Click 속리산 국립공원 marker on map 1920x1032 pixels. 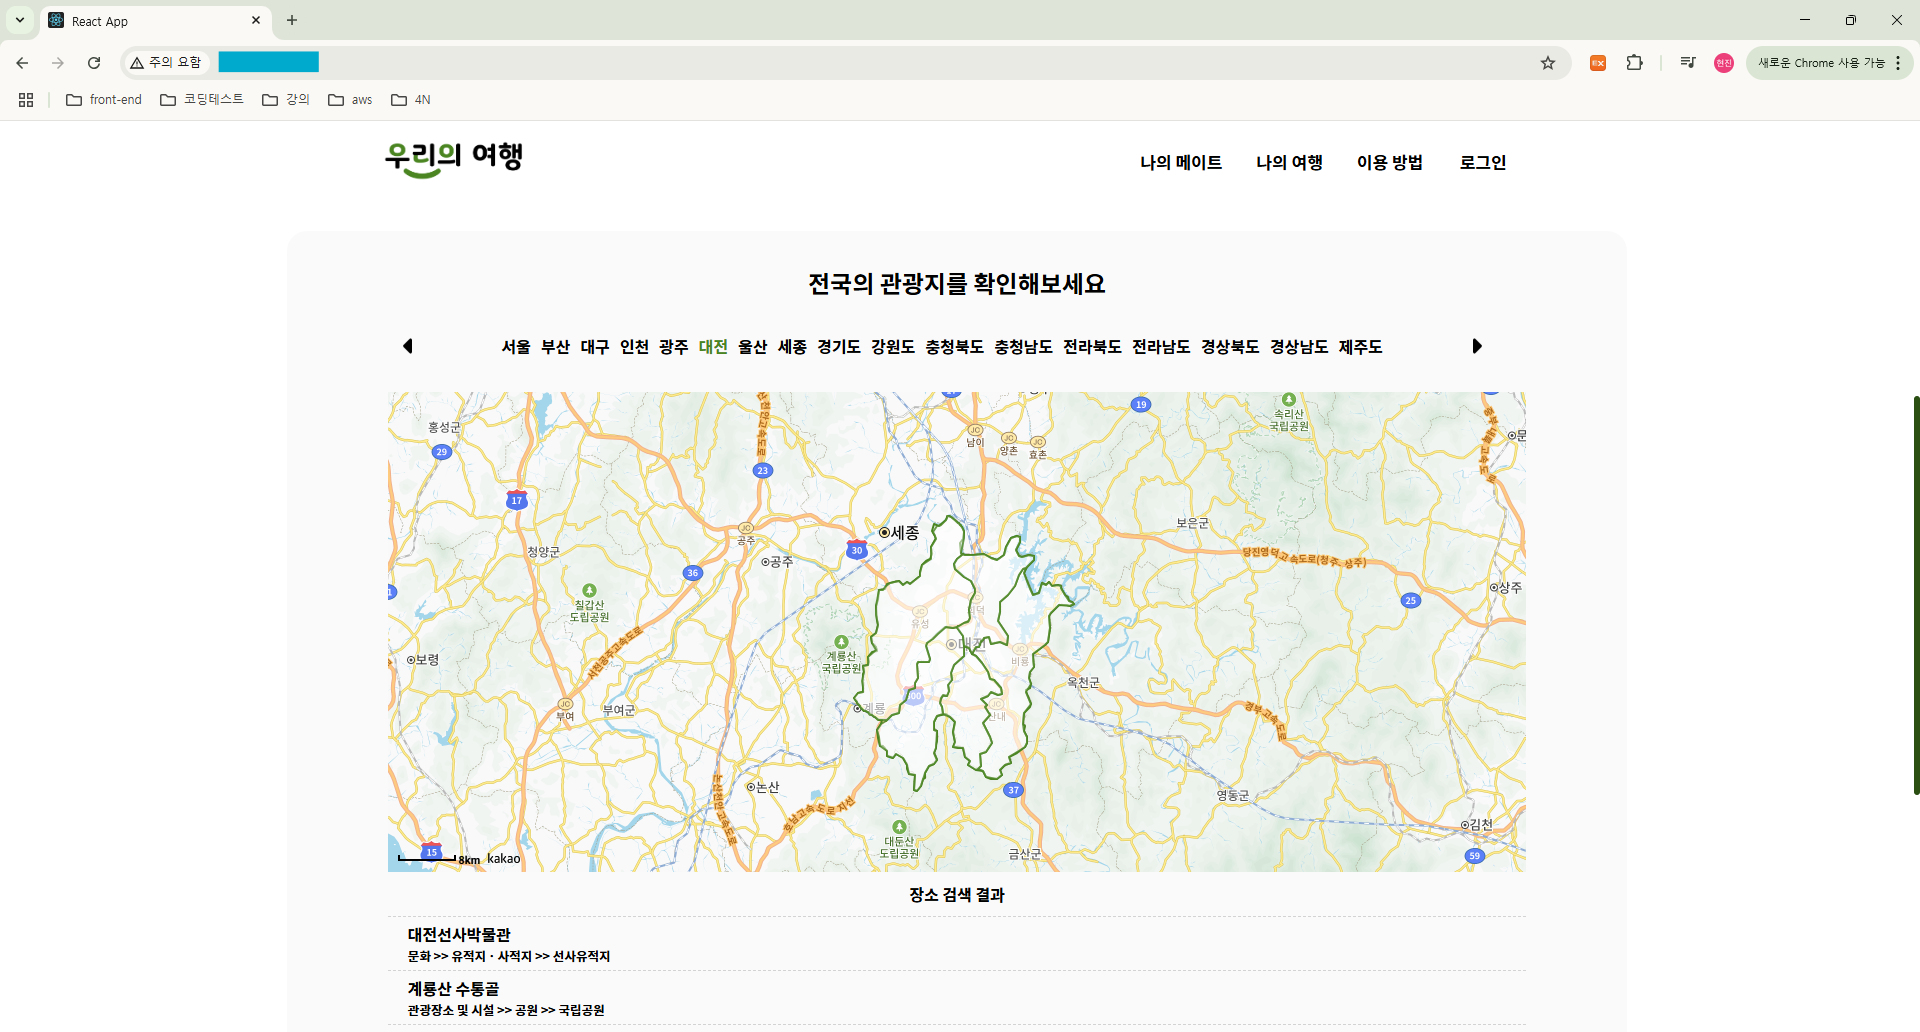pos(1289,400)
